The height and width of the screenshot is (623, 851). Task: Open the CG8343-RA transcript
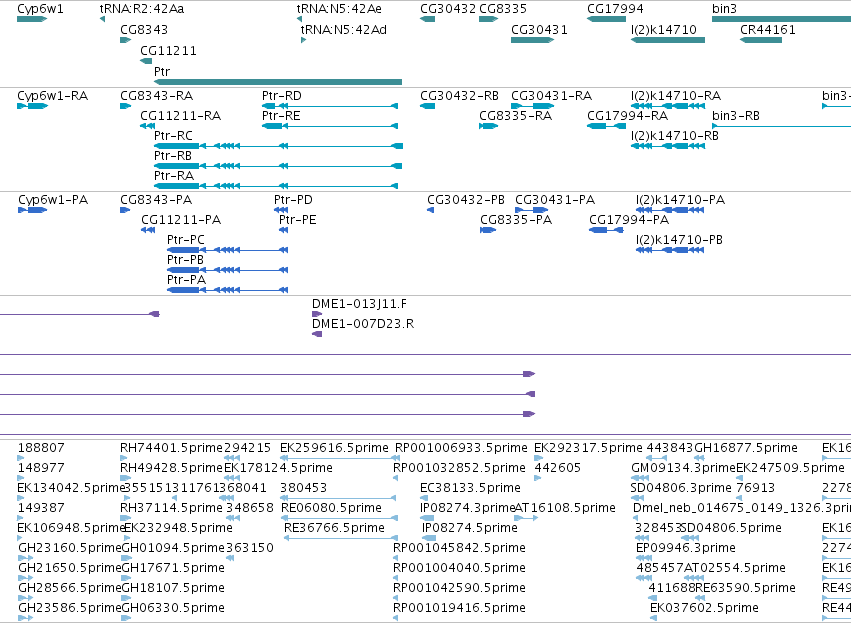coord(126,106)
